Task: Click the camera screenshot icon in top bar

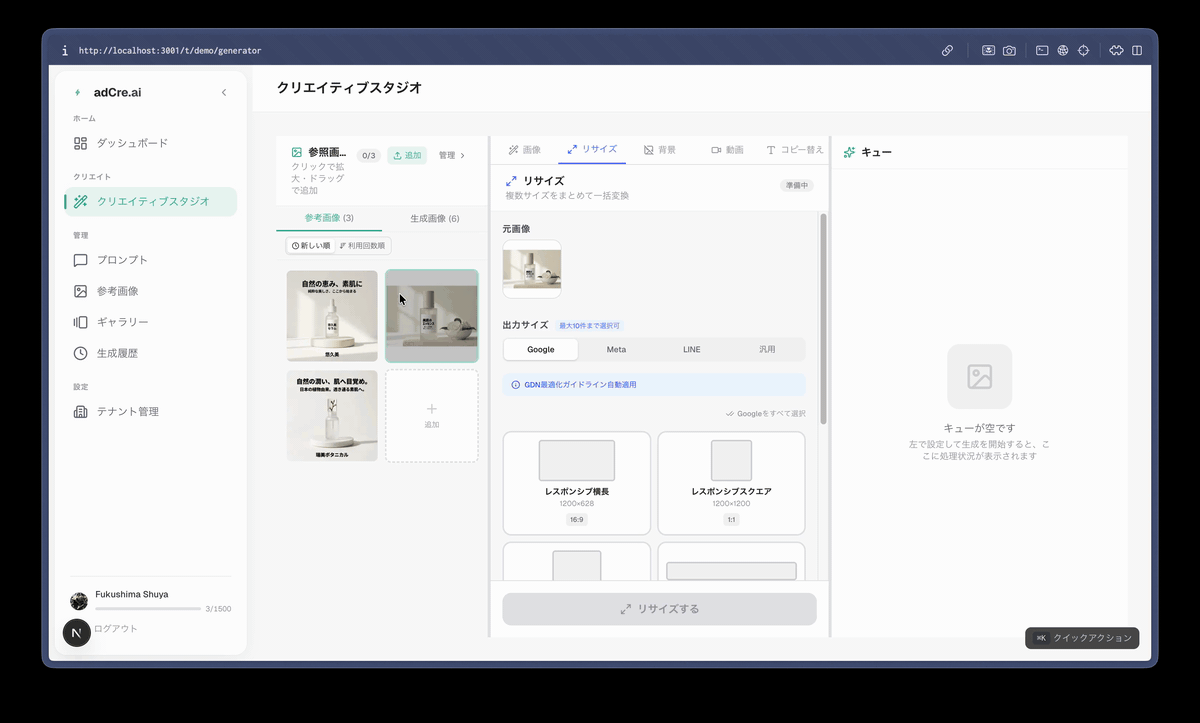Action: tap(1010, 50)
